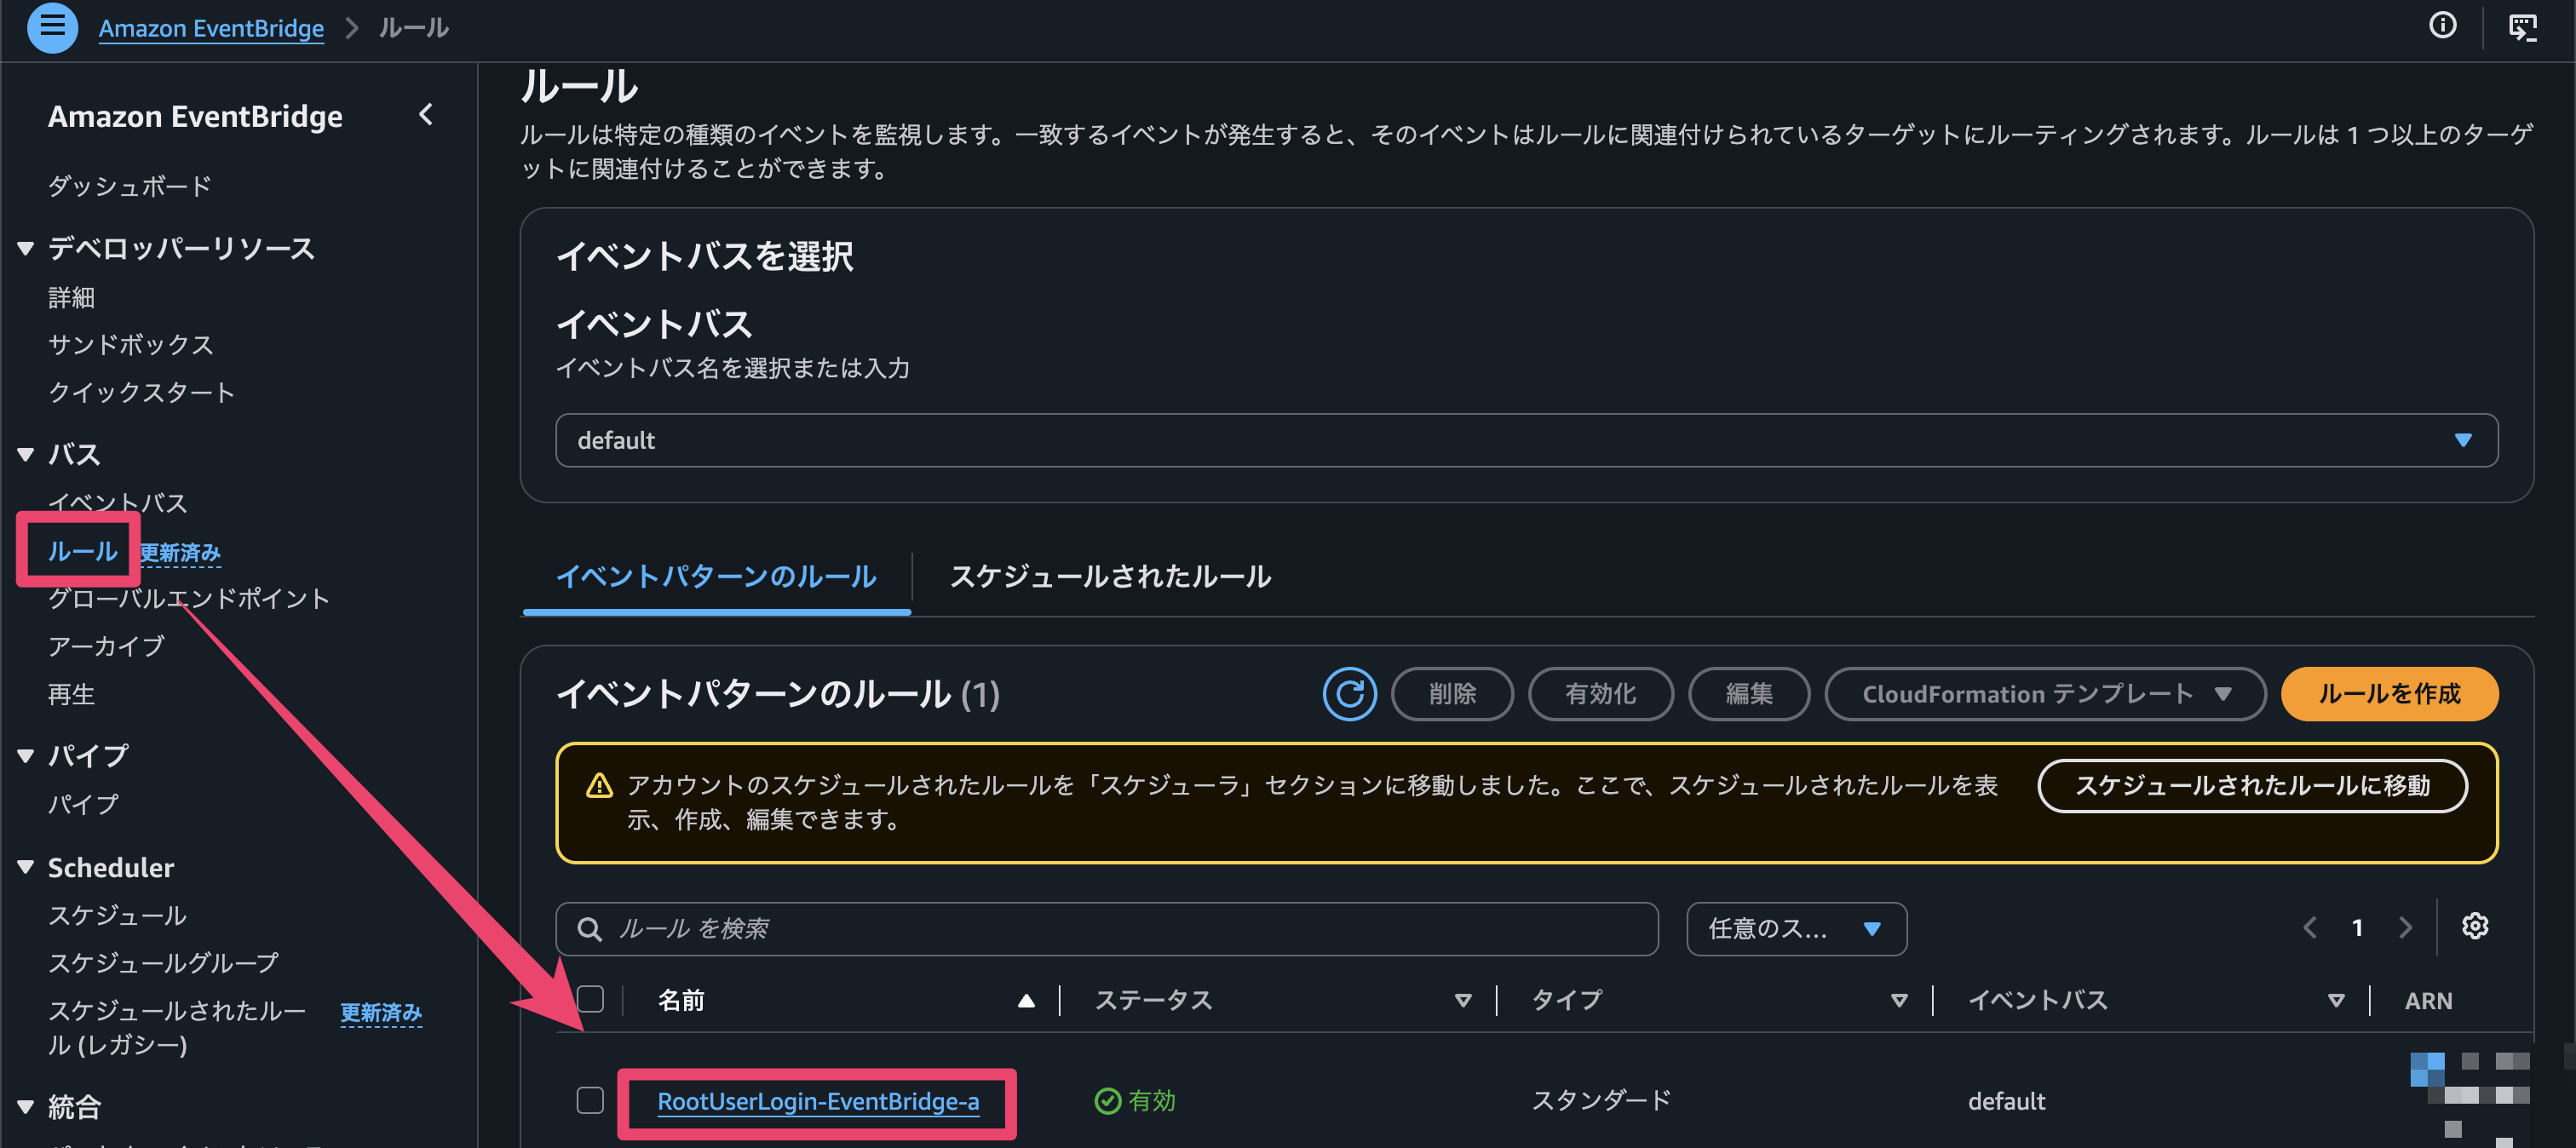The image size is (2576, 1148).
Task: Open スケジュールされたルール (レガシー) in sidebar
Action: pyautogui.click(x=177, y=1028)
